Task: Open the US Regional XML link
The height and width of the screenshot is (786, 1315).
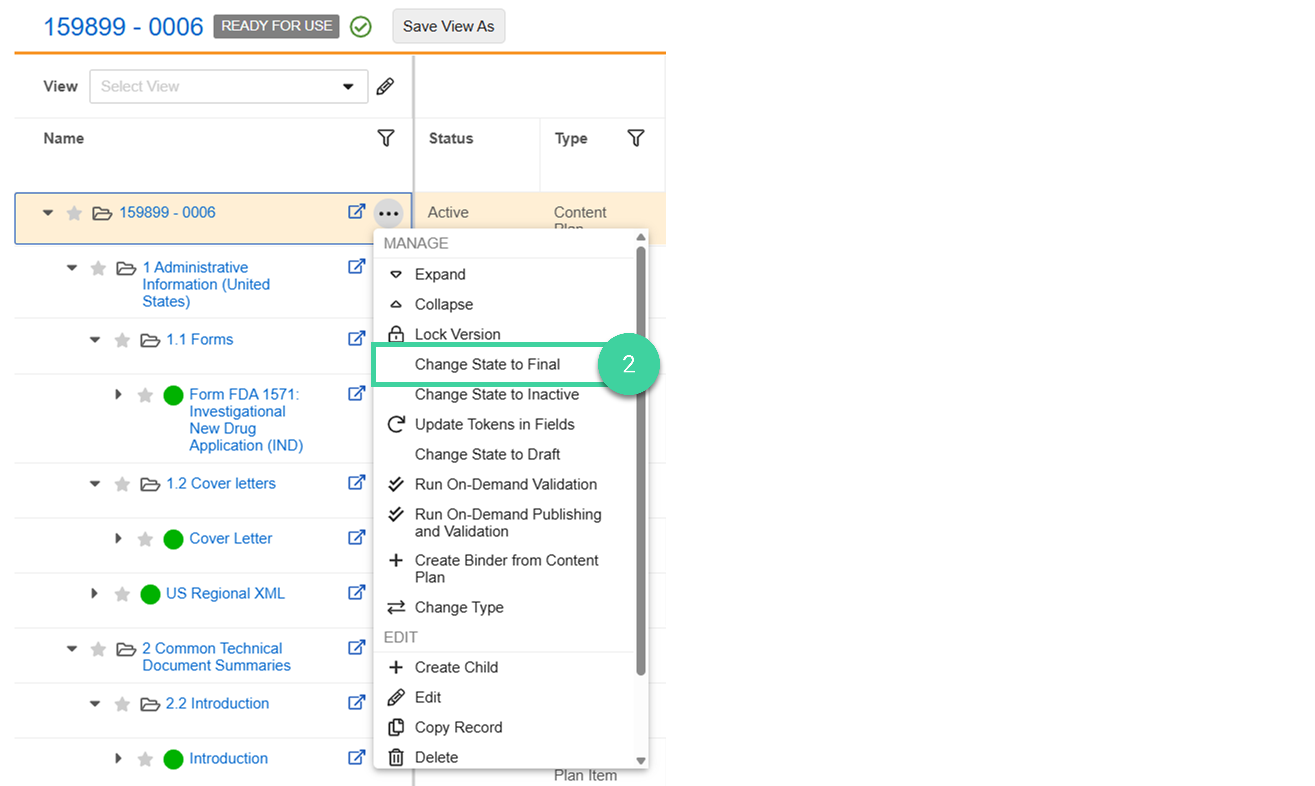Action: point(225,593)
